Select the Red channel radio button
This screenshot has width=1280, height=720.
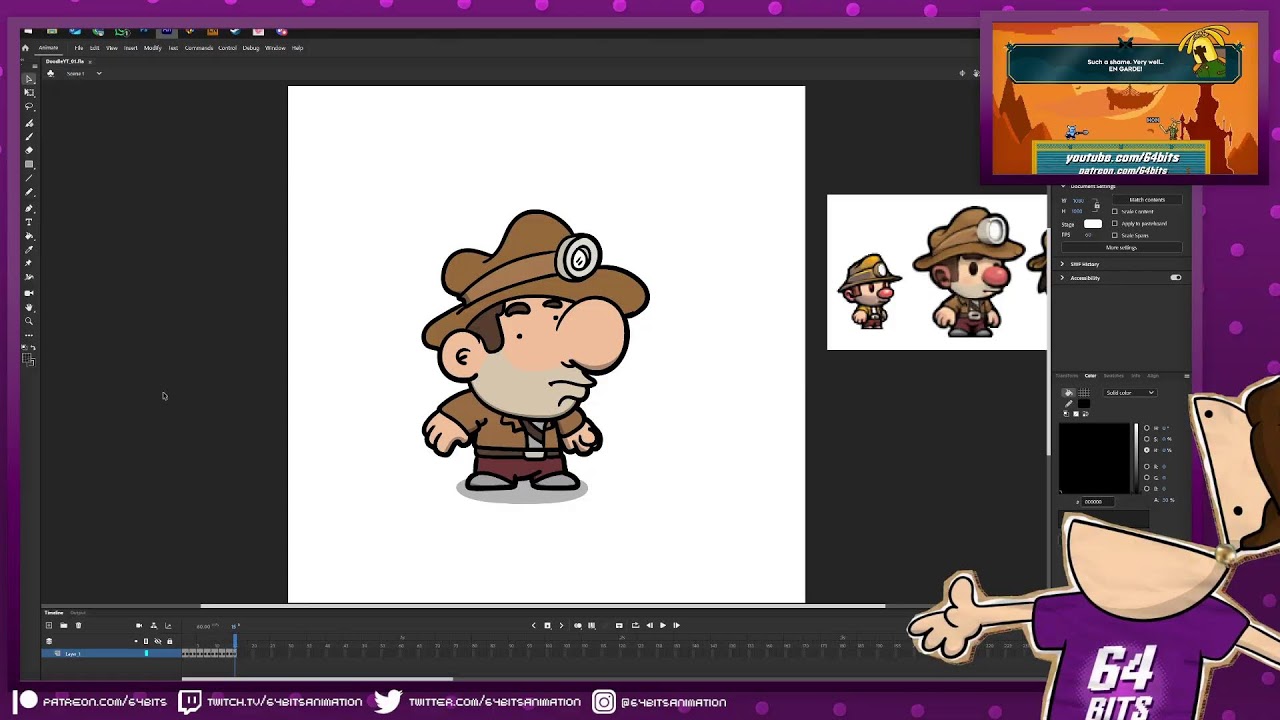[x=1147, y=467]
